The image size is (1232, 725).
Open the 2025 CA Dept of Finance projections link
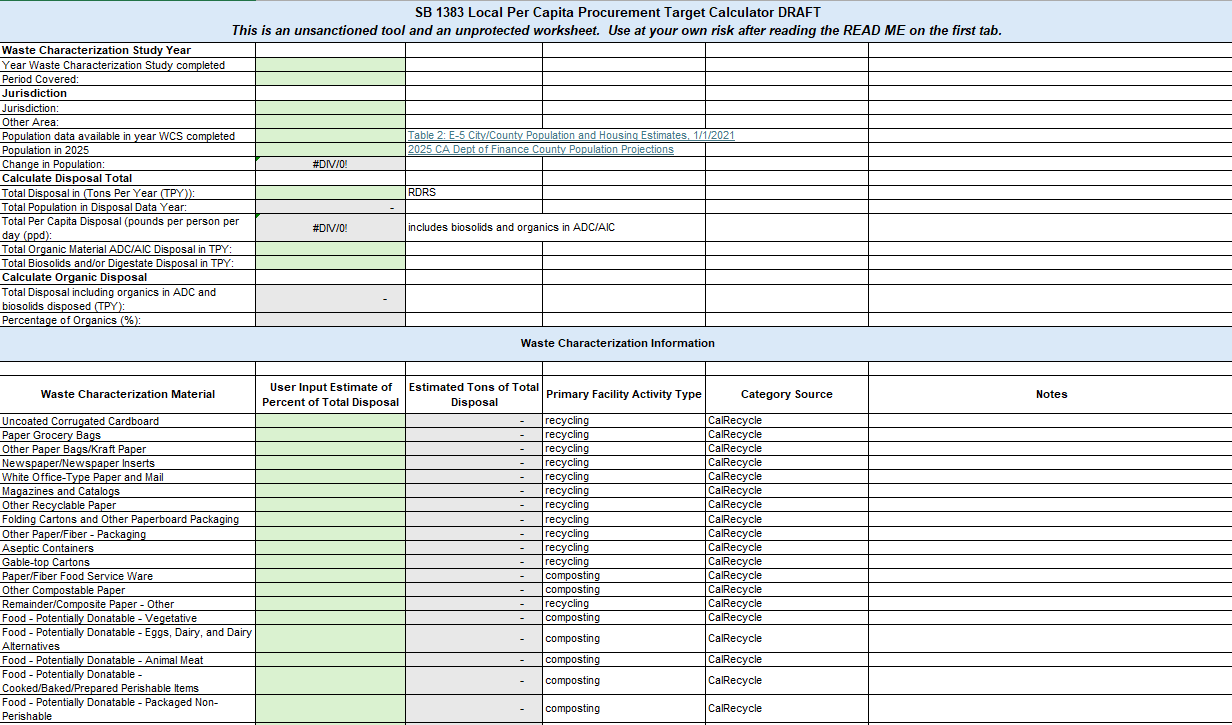(540, 149)
